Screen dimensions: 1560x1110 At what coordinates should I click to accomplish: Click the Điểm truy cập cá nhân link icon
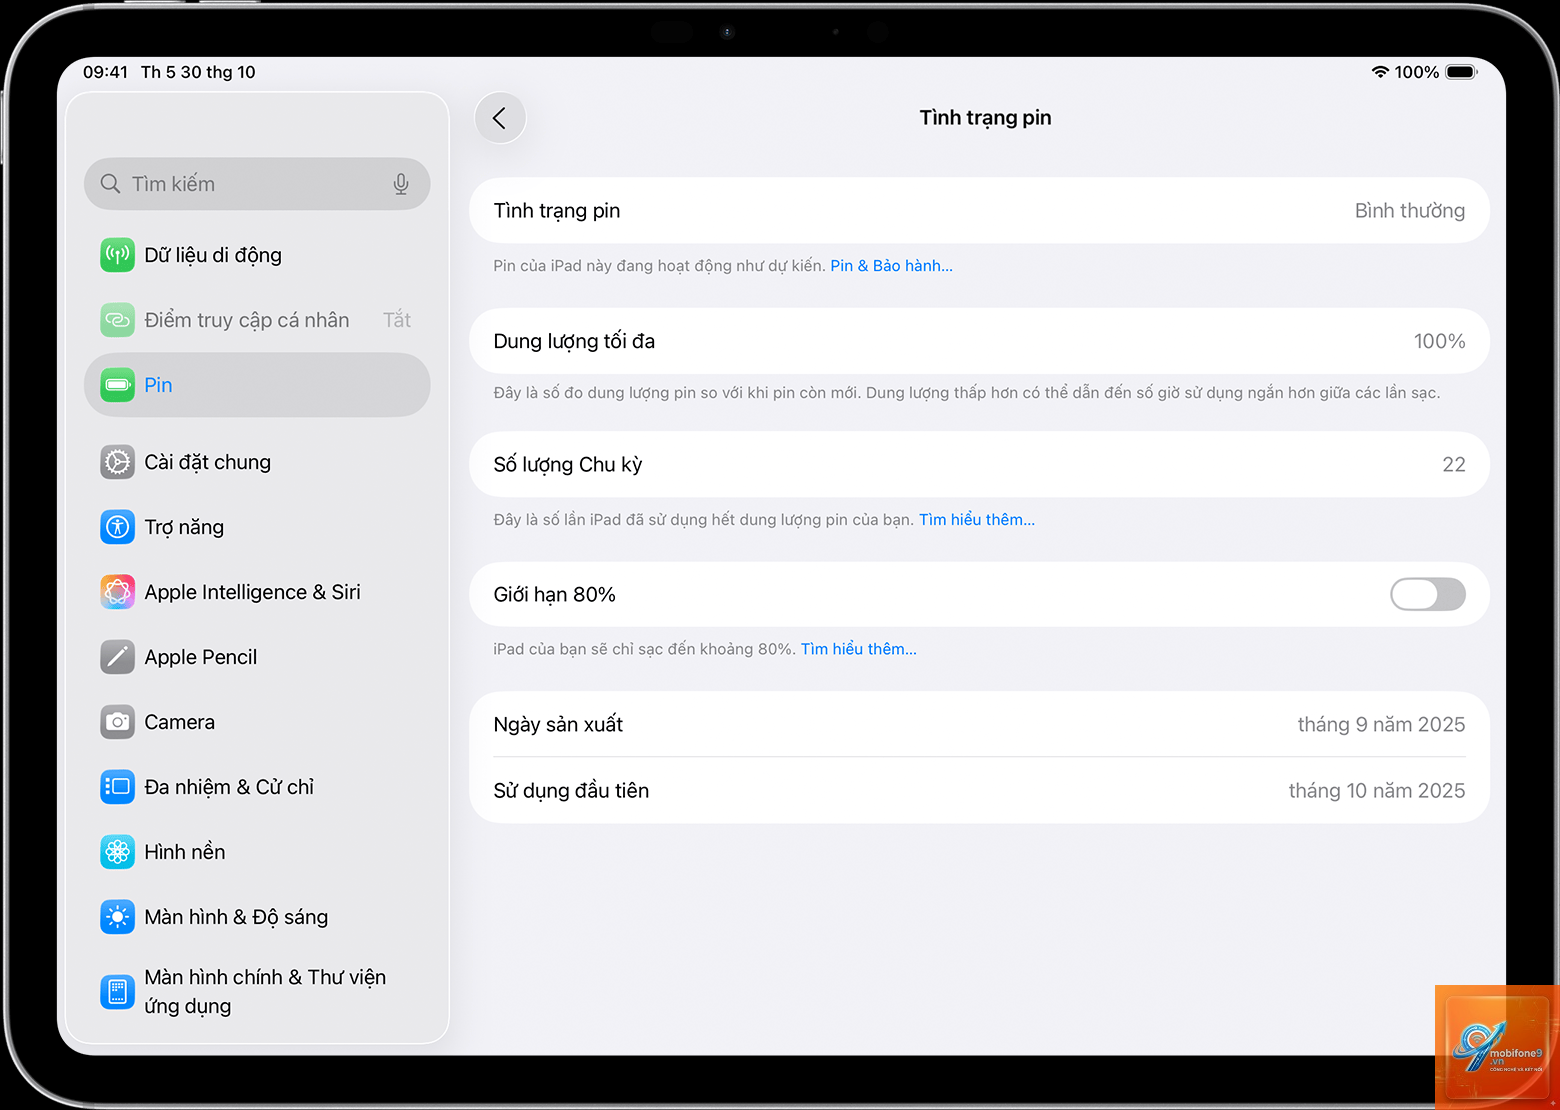tap(118, 320)
